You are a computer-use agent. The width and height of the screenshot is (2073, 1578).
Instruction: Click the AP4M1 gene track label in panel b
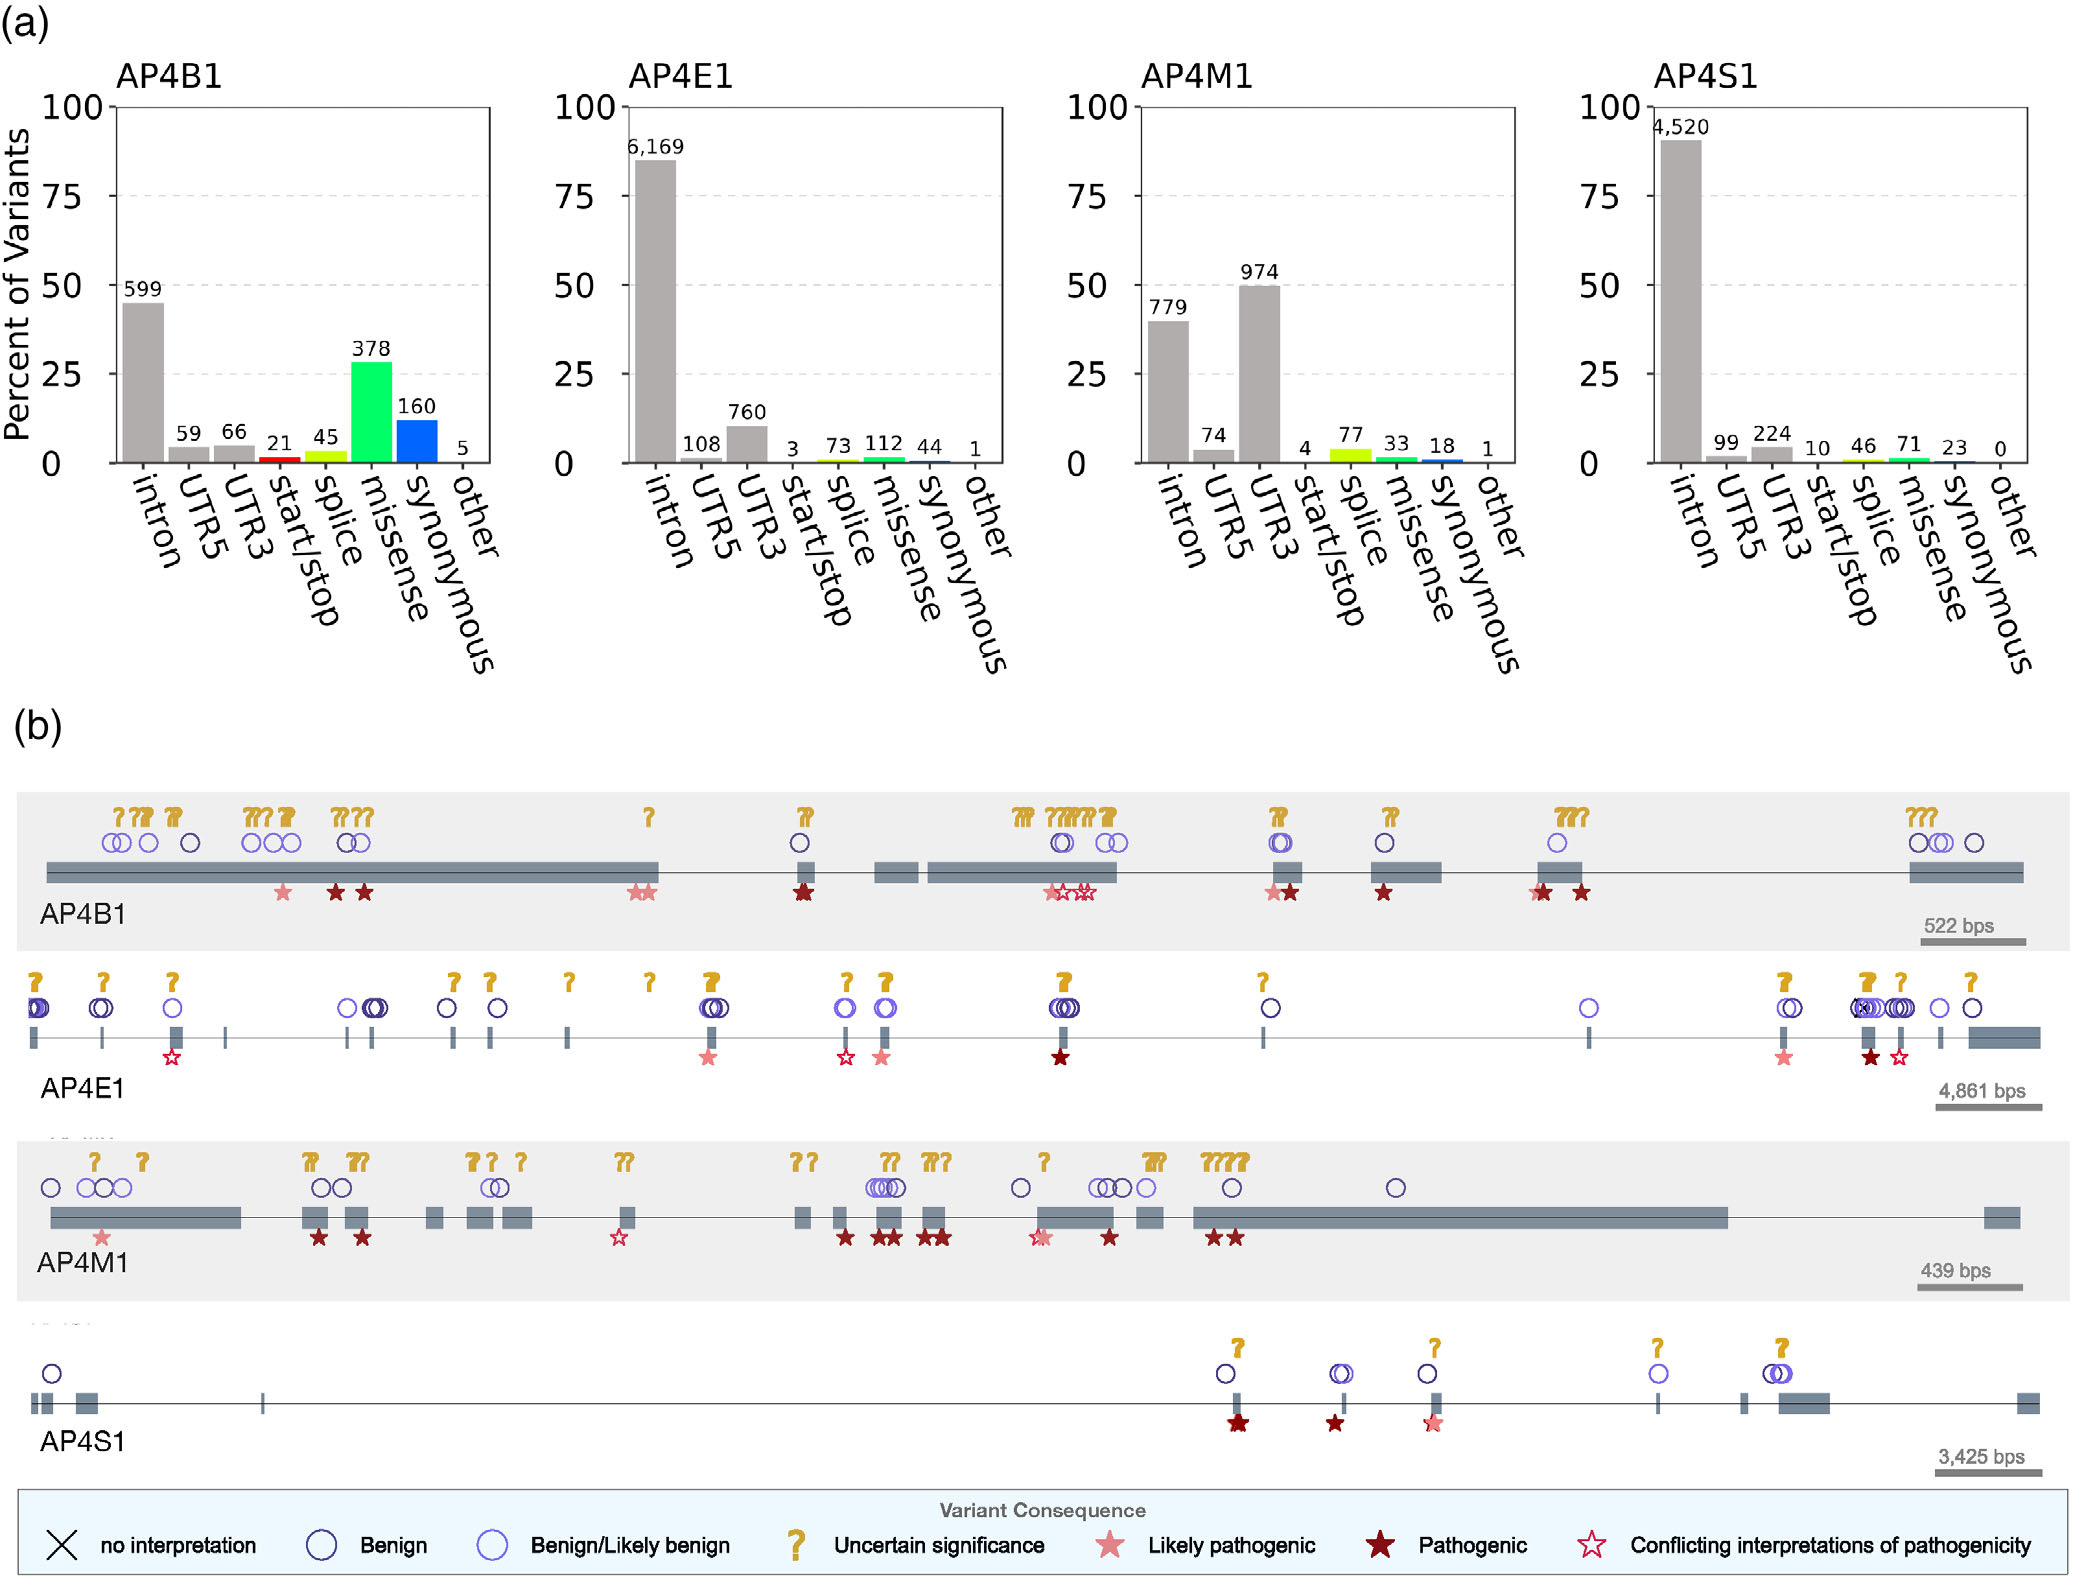(x=83, y=1262)
